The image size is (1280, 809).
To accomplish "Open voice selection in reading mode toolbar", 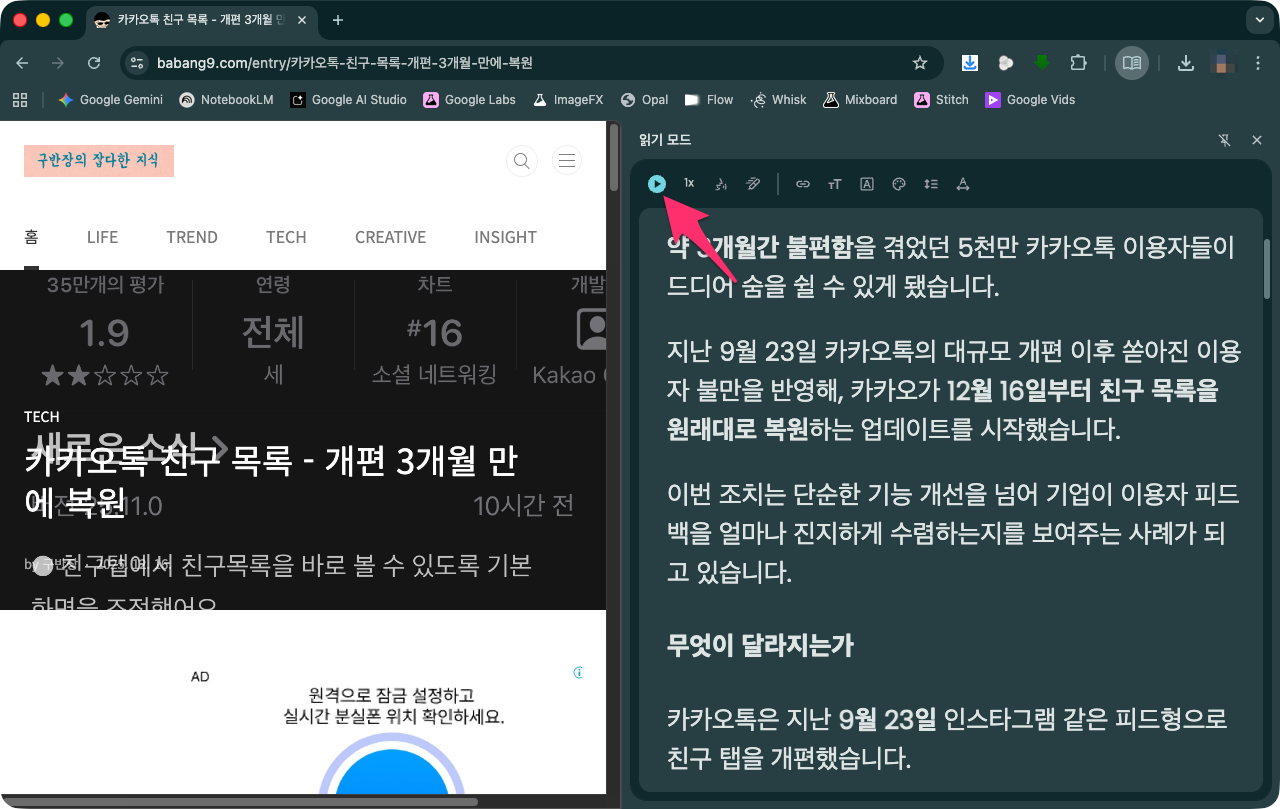I will pos(721,184).
